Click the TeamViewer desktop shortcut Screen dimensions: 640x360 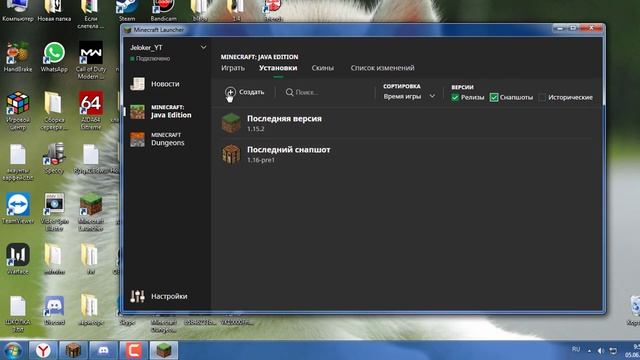pos(18,209)
